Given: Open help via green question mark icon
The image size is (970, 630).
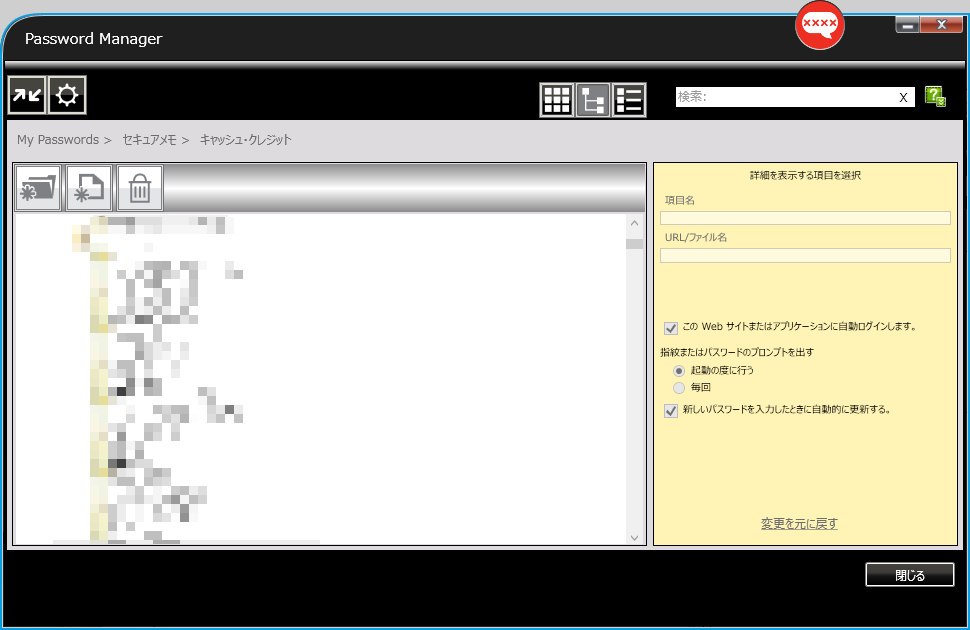Looking at the screenshot, I should coord(935,97).
